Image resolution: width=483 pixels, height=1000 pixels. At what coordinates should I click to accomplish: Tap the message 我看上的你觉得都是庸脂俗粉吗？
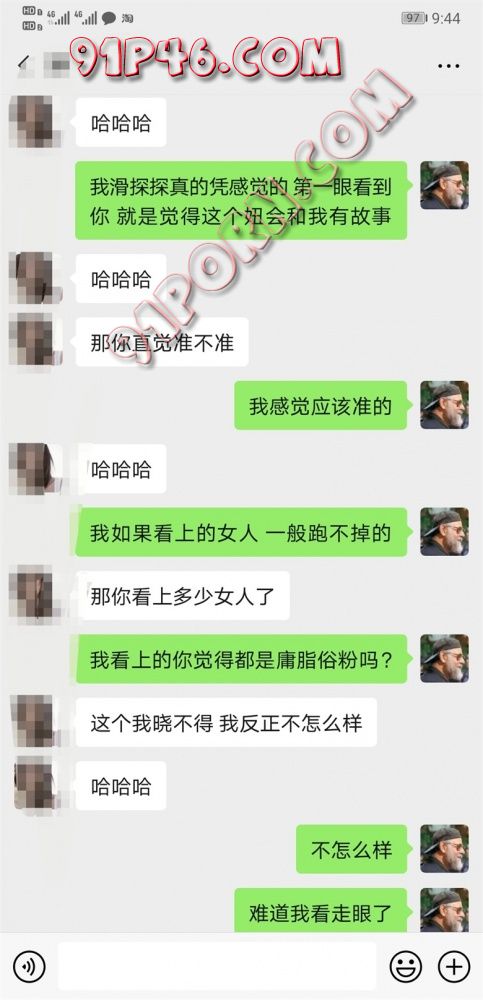click(240, 659)
